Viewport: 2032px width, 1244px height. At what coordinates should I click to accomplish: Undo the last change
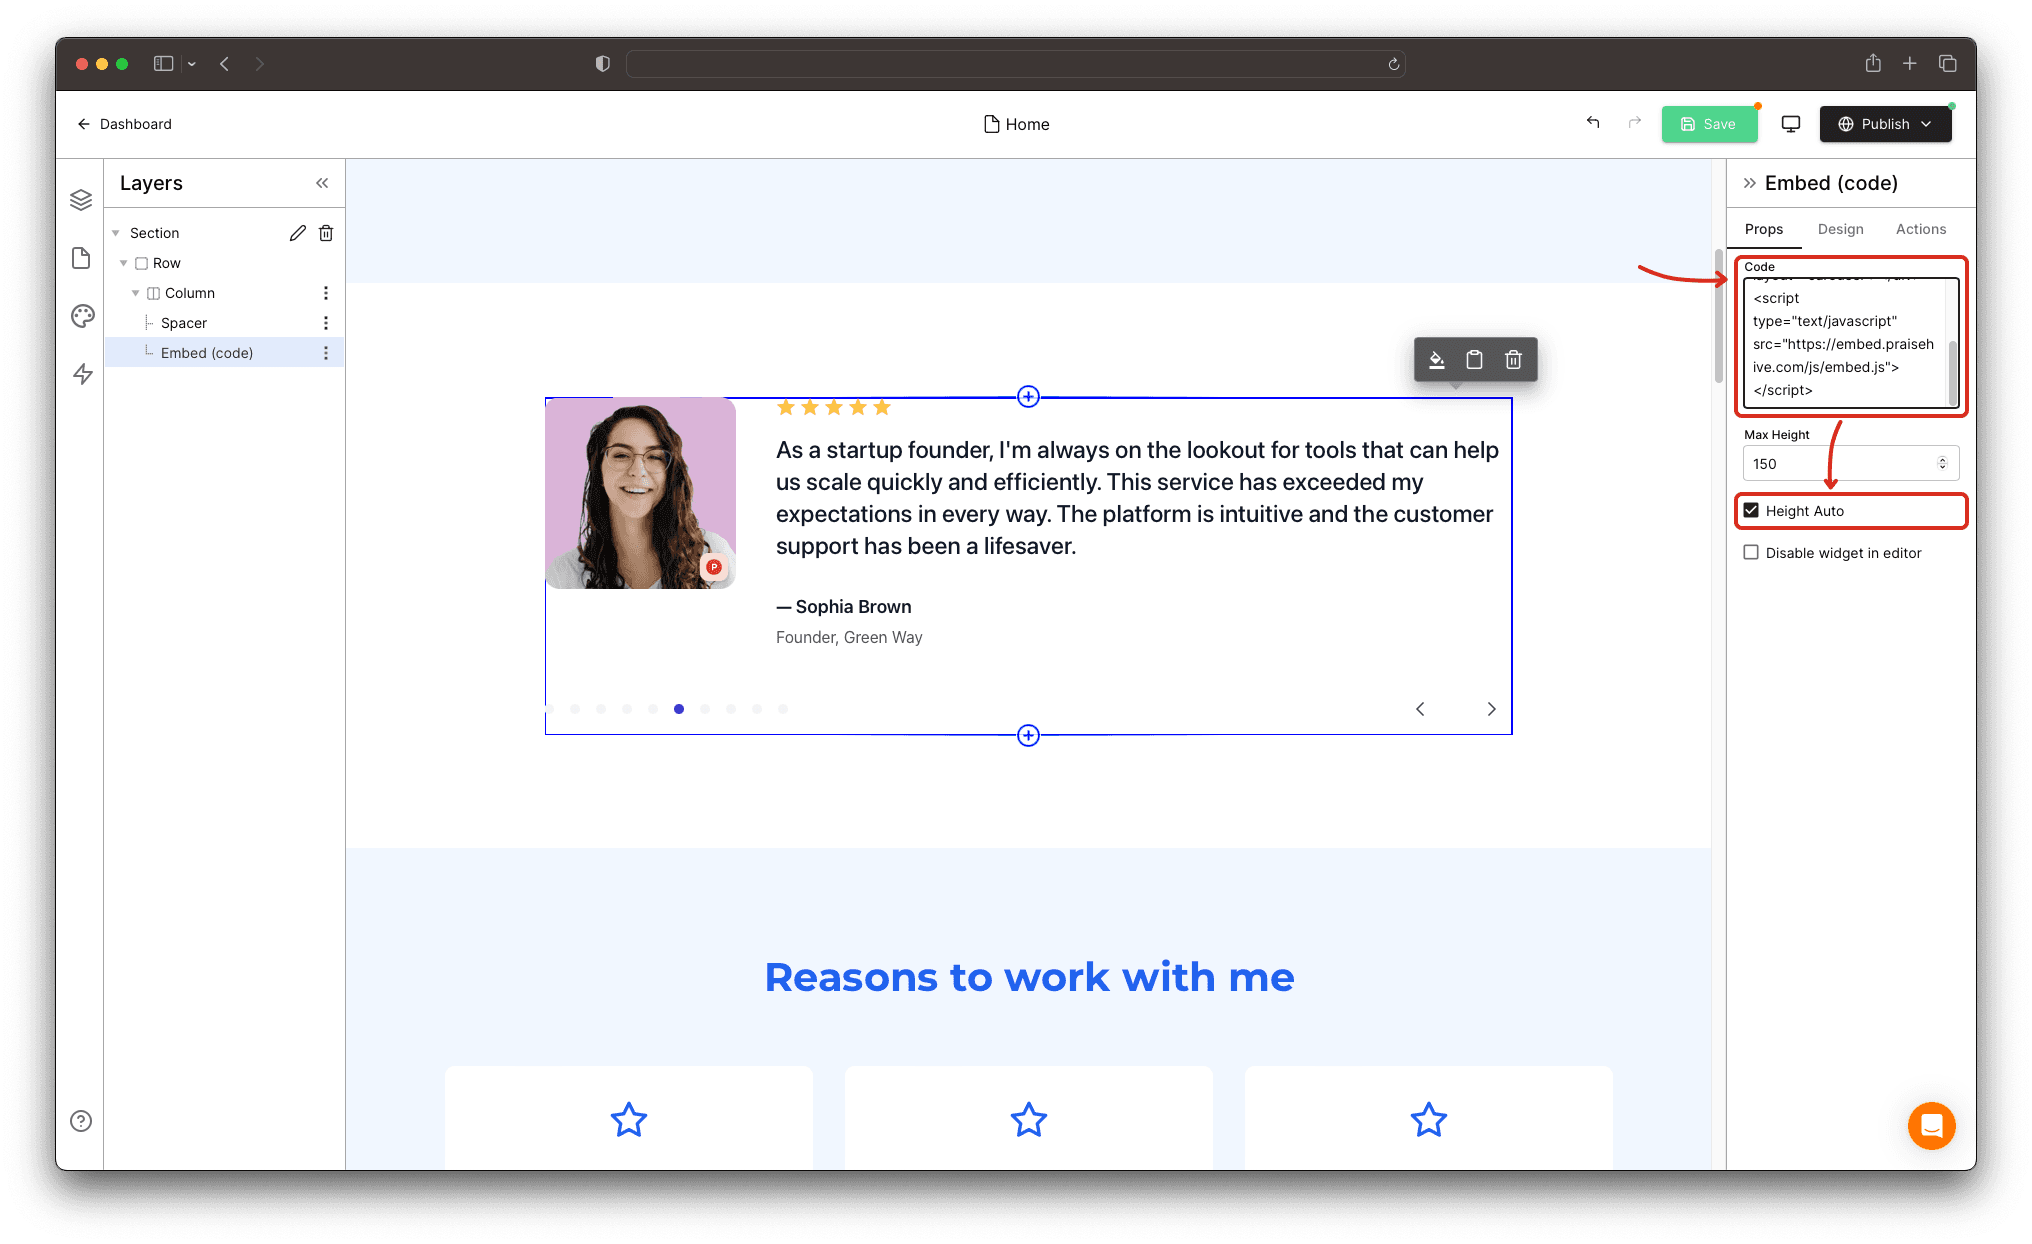point(1593,122)
